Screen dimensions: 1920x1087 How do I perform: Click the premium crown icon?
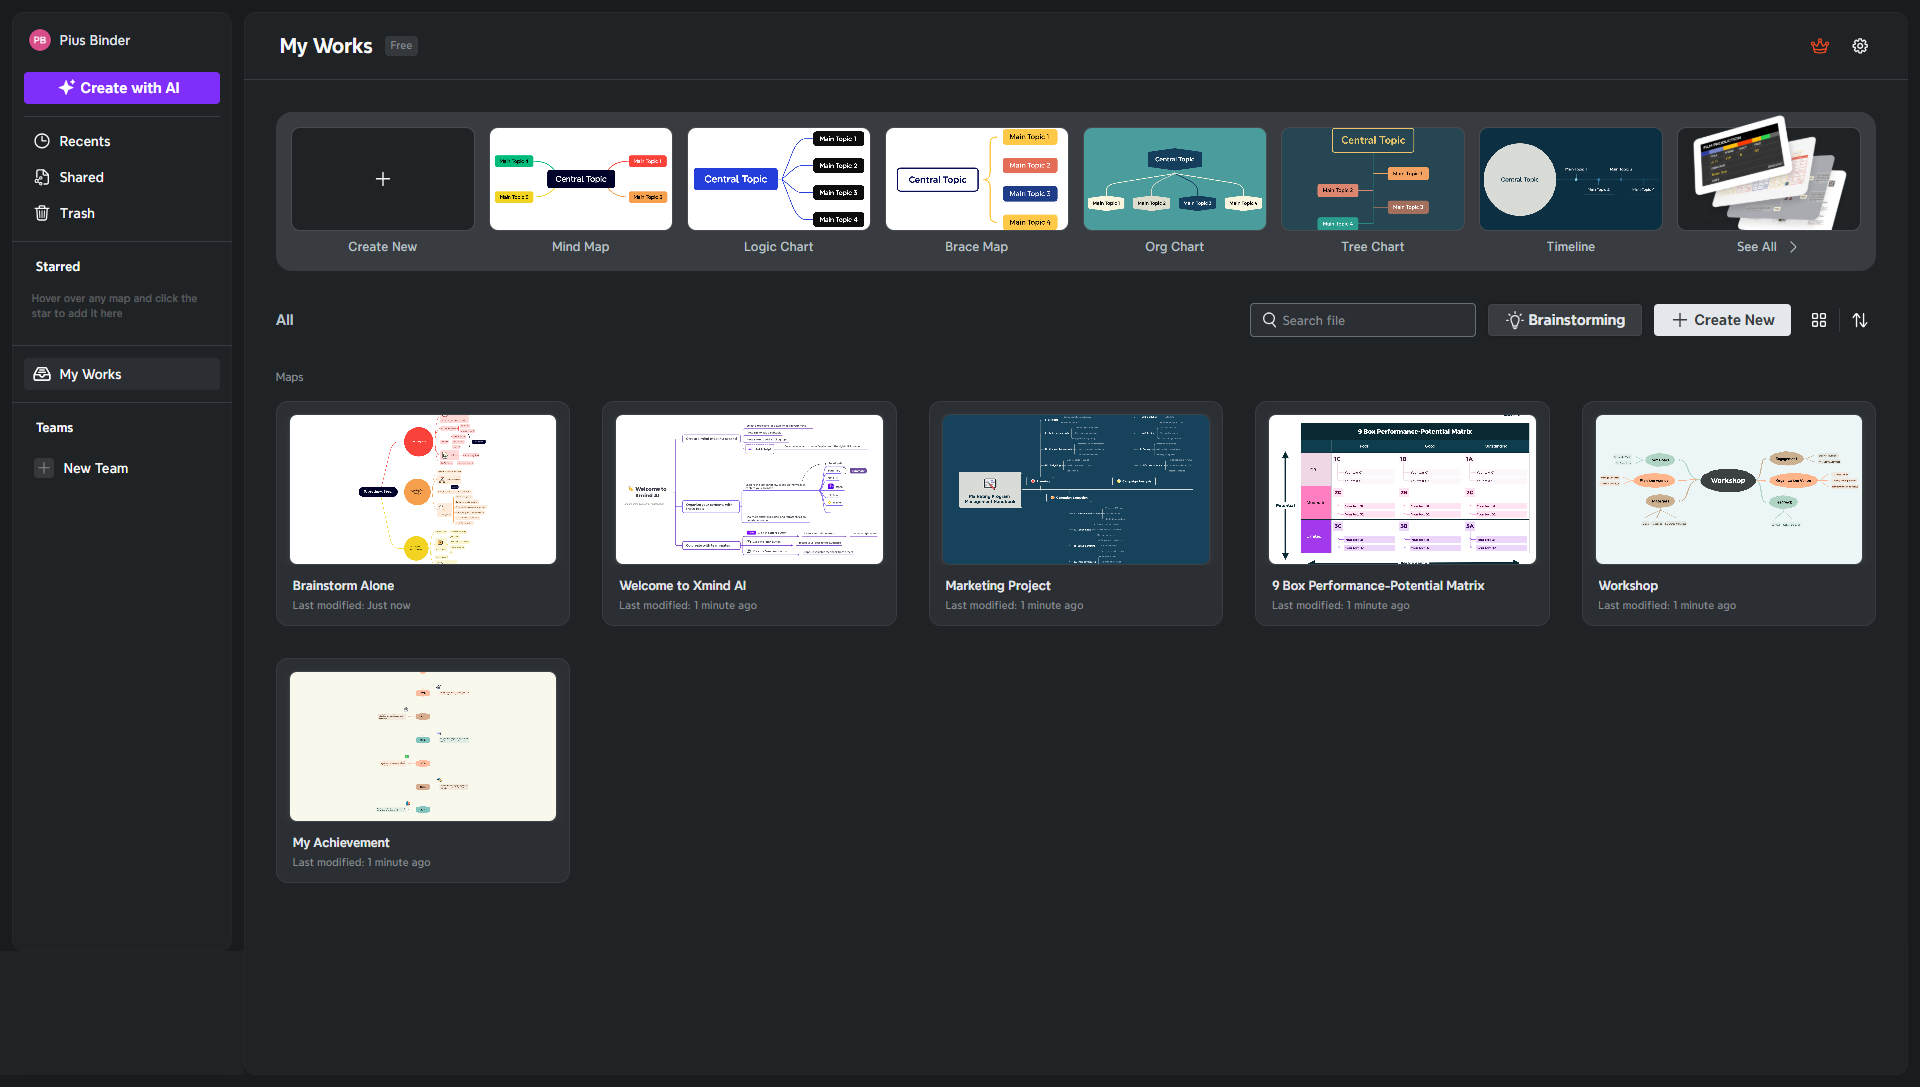pyautogui.click(x=1819, y=46)
